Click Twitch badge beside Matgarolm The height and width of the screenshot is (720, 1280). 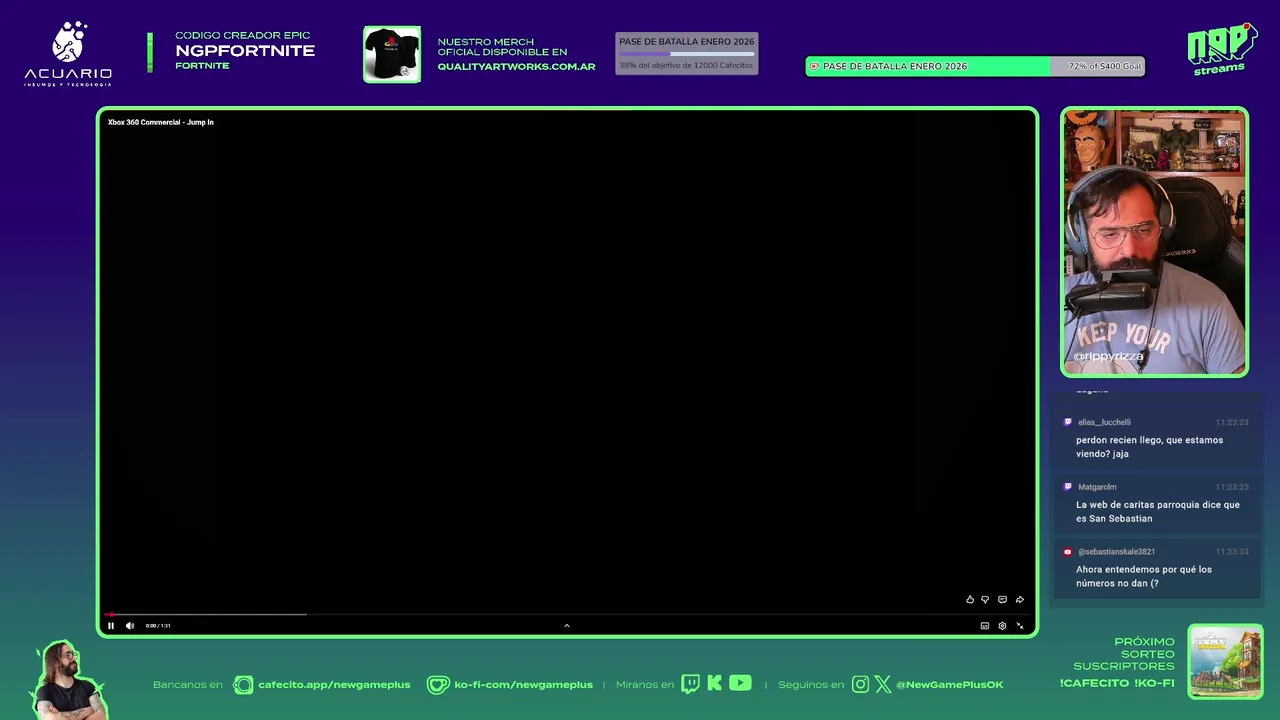[1068, 487]
